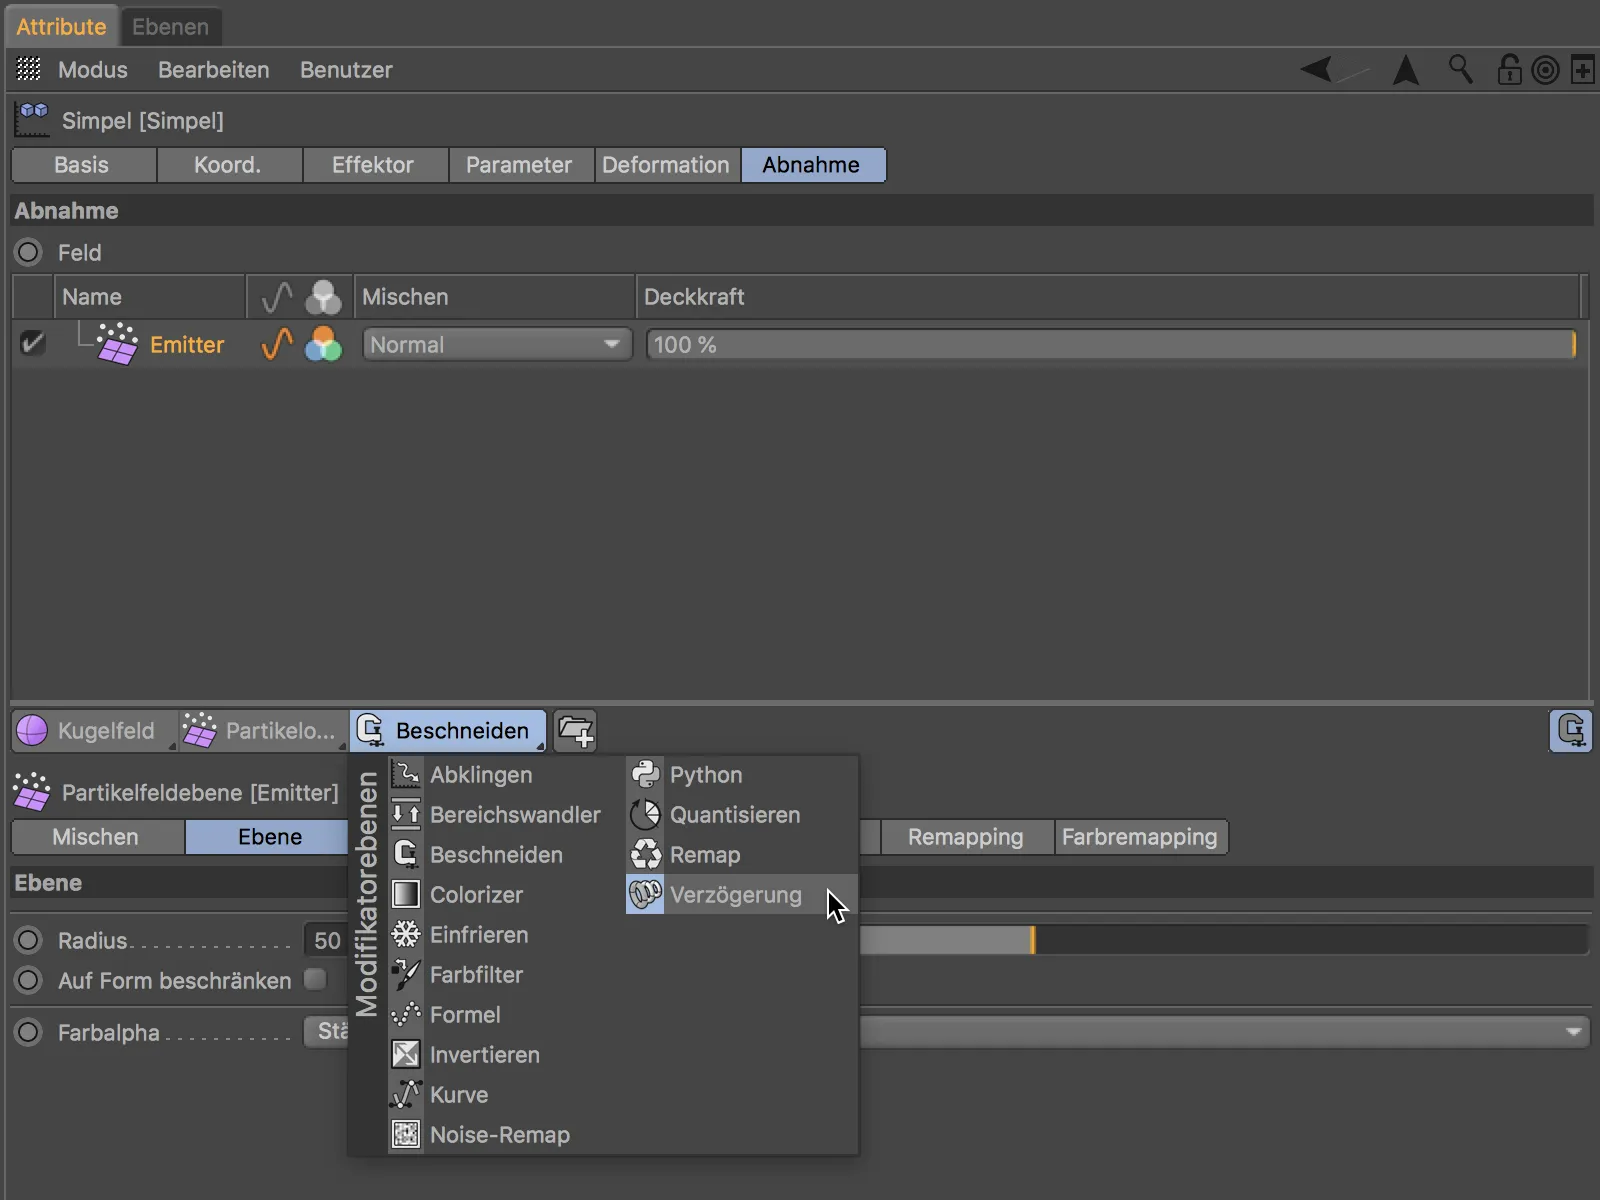Open the search magnifier icon
This screenshot has width=1600, height=1200.
[1460, 69]
